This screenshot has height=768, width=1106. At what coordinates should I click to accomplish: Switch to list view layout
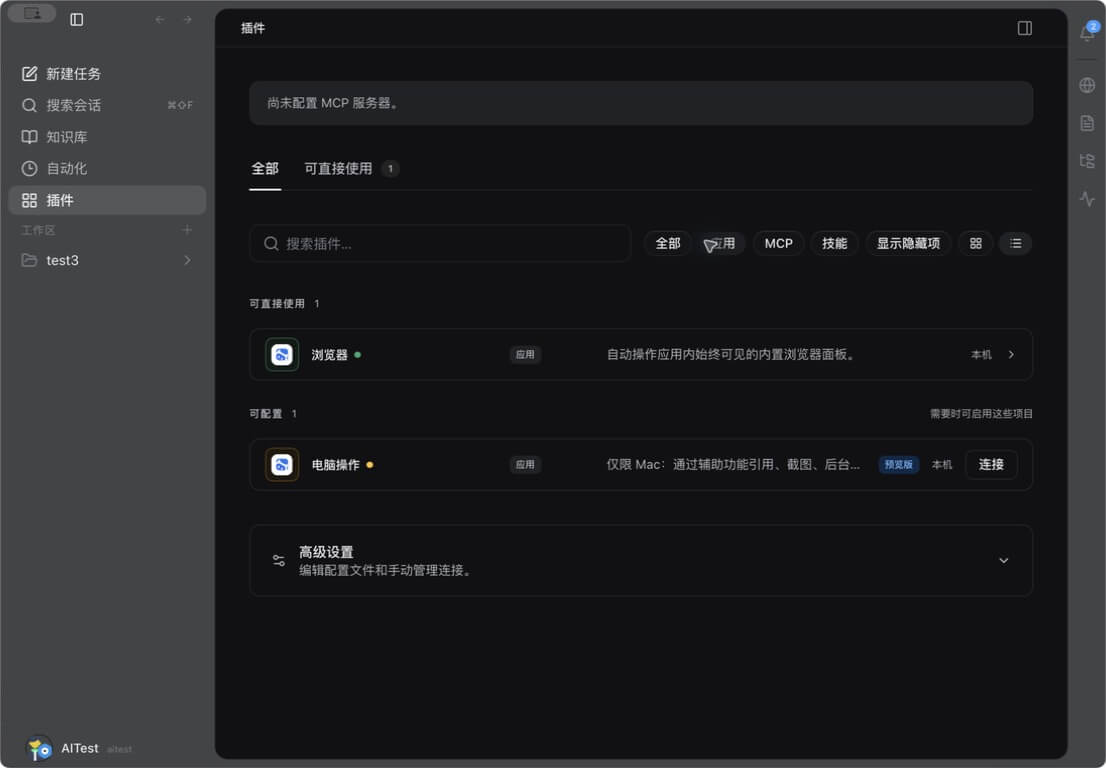1016,243
